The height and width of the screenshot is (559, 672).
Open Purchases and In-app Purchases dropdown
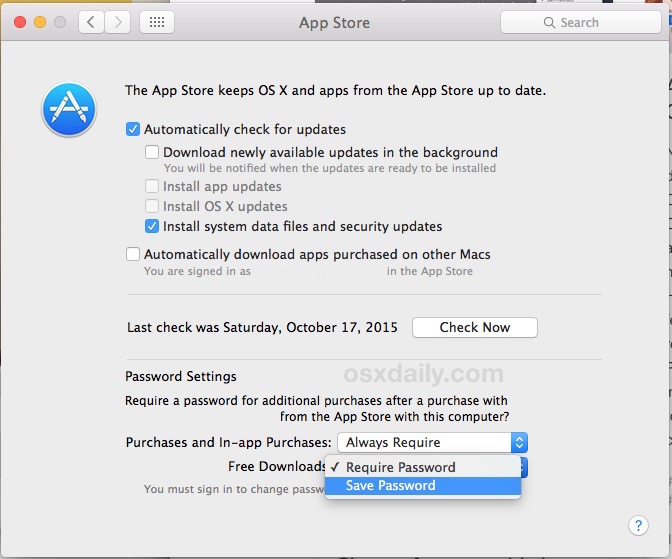coord(432,442)
